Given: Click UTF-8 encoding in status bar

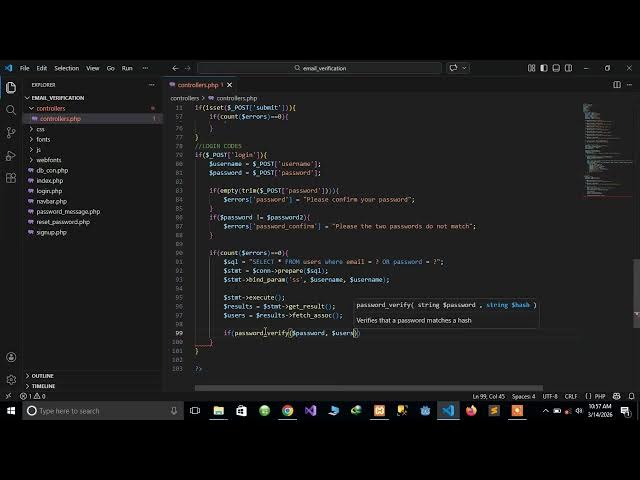Looking at the screenshot, I should (550, 396).
